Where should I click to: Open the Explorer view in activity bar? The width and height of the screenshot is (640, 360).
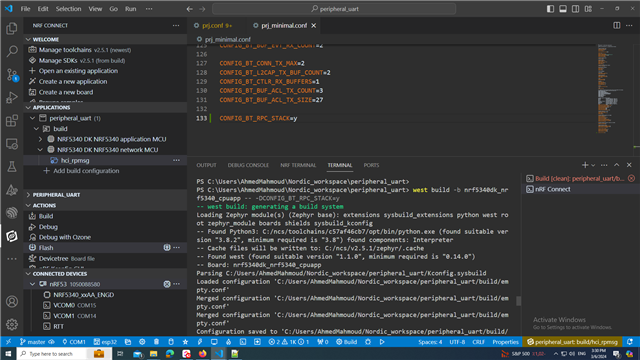(x=12, y=28)
